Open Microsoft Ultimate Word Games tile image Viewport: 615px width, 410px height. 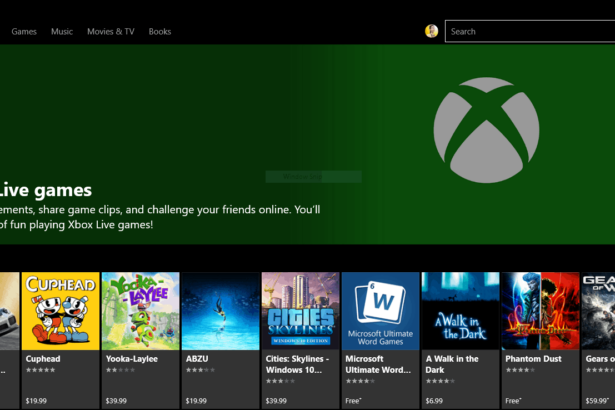click(x=380, y=311)
